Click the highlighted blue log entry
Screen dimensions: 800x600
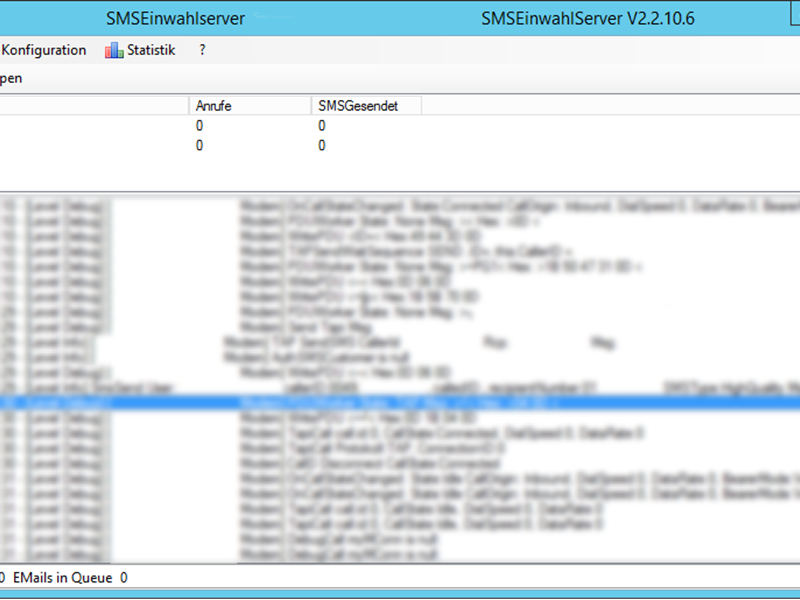pos(400,403)
